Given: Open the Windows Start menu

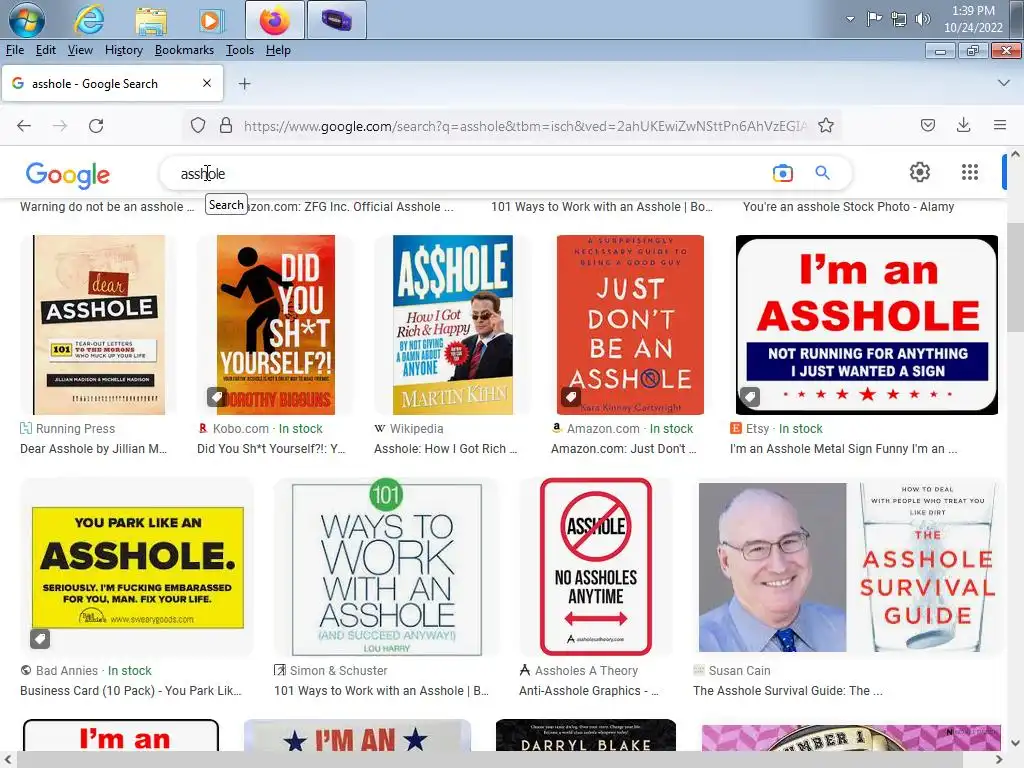Looking at the screenshot, I should click(x=27, y=20).
